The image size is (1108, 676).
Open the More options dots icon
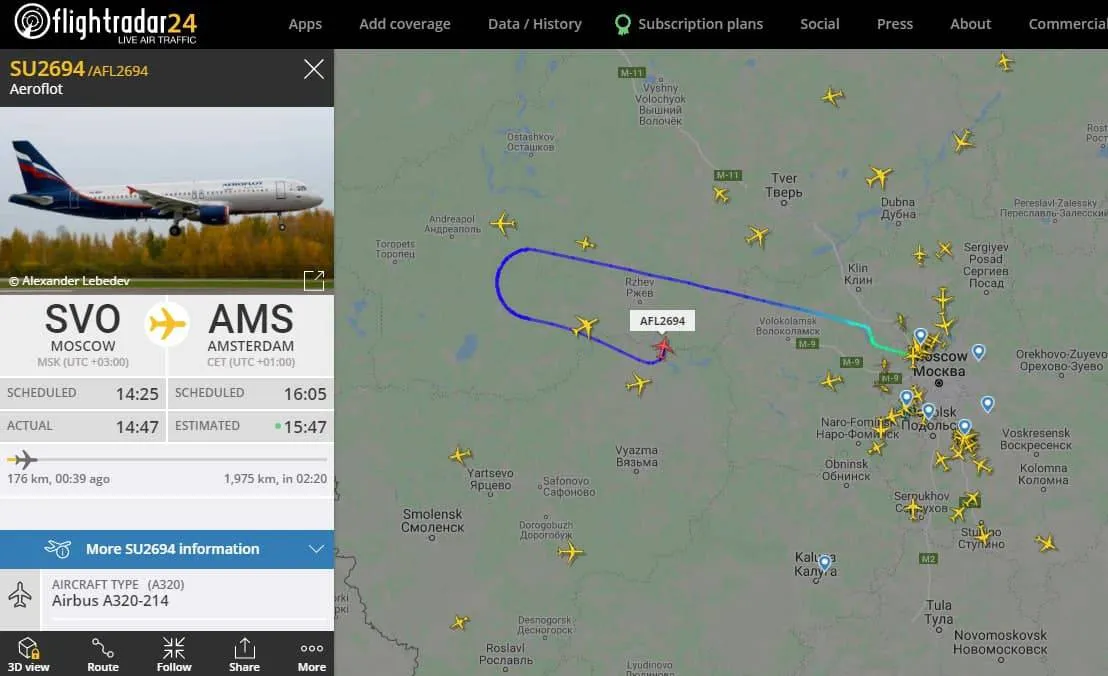click(x=312, y=648)
